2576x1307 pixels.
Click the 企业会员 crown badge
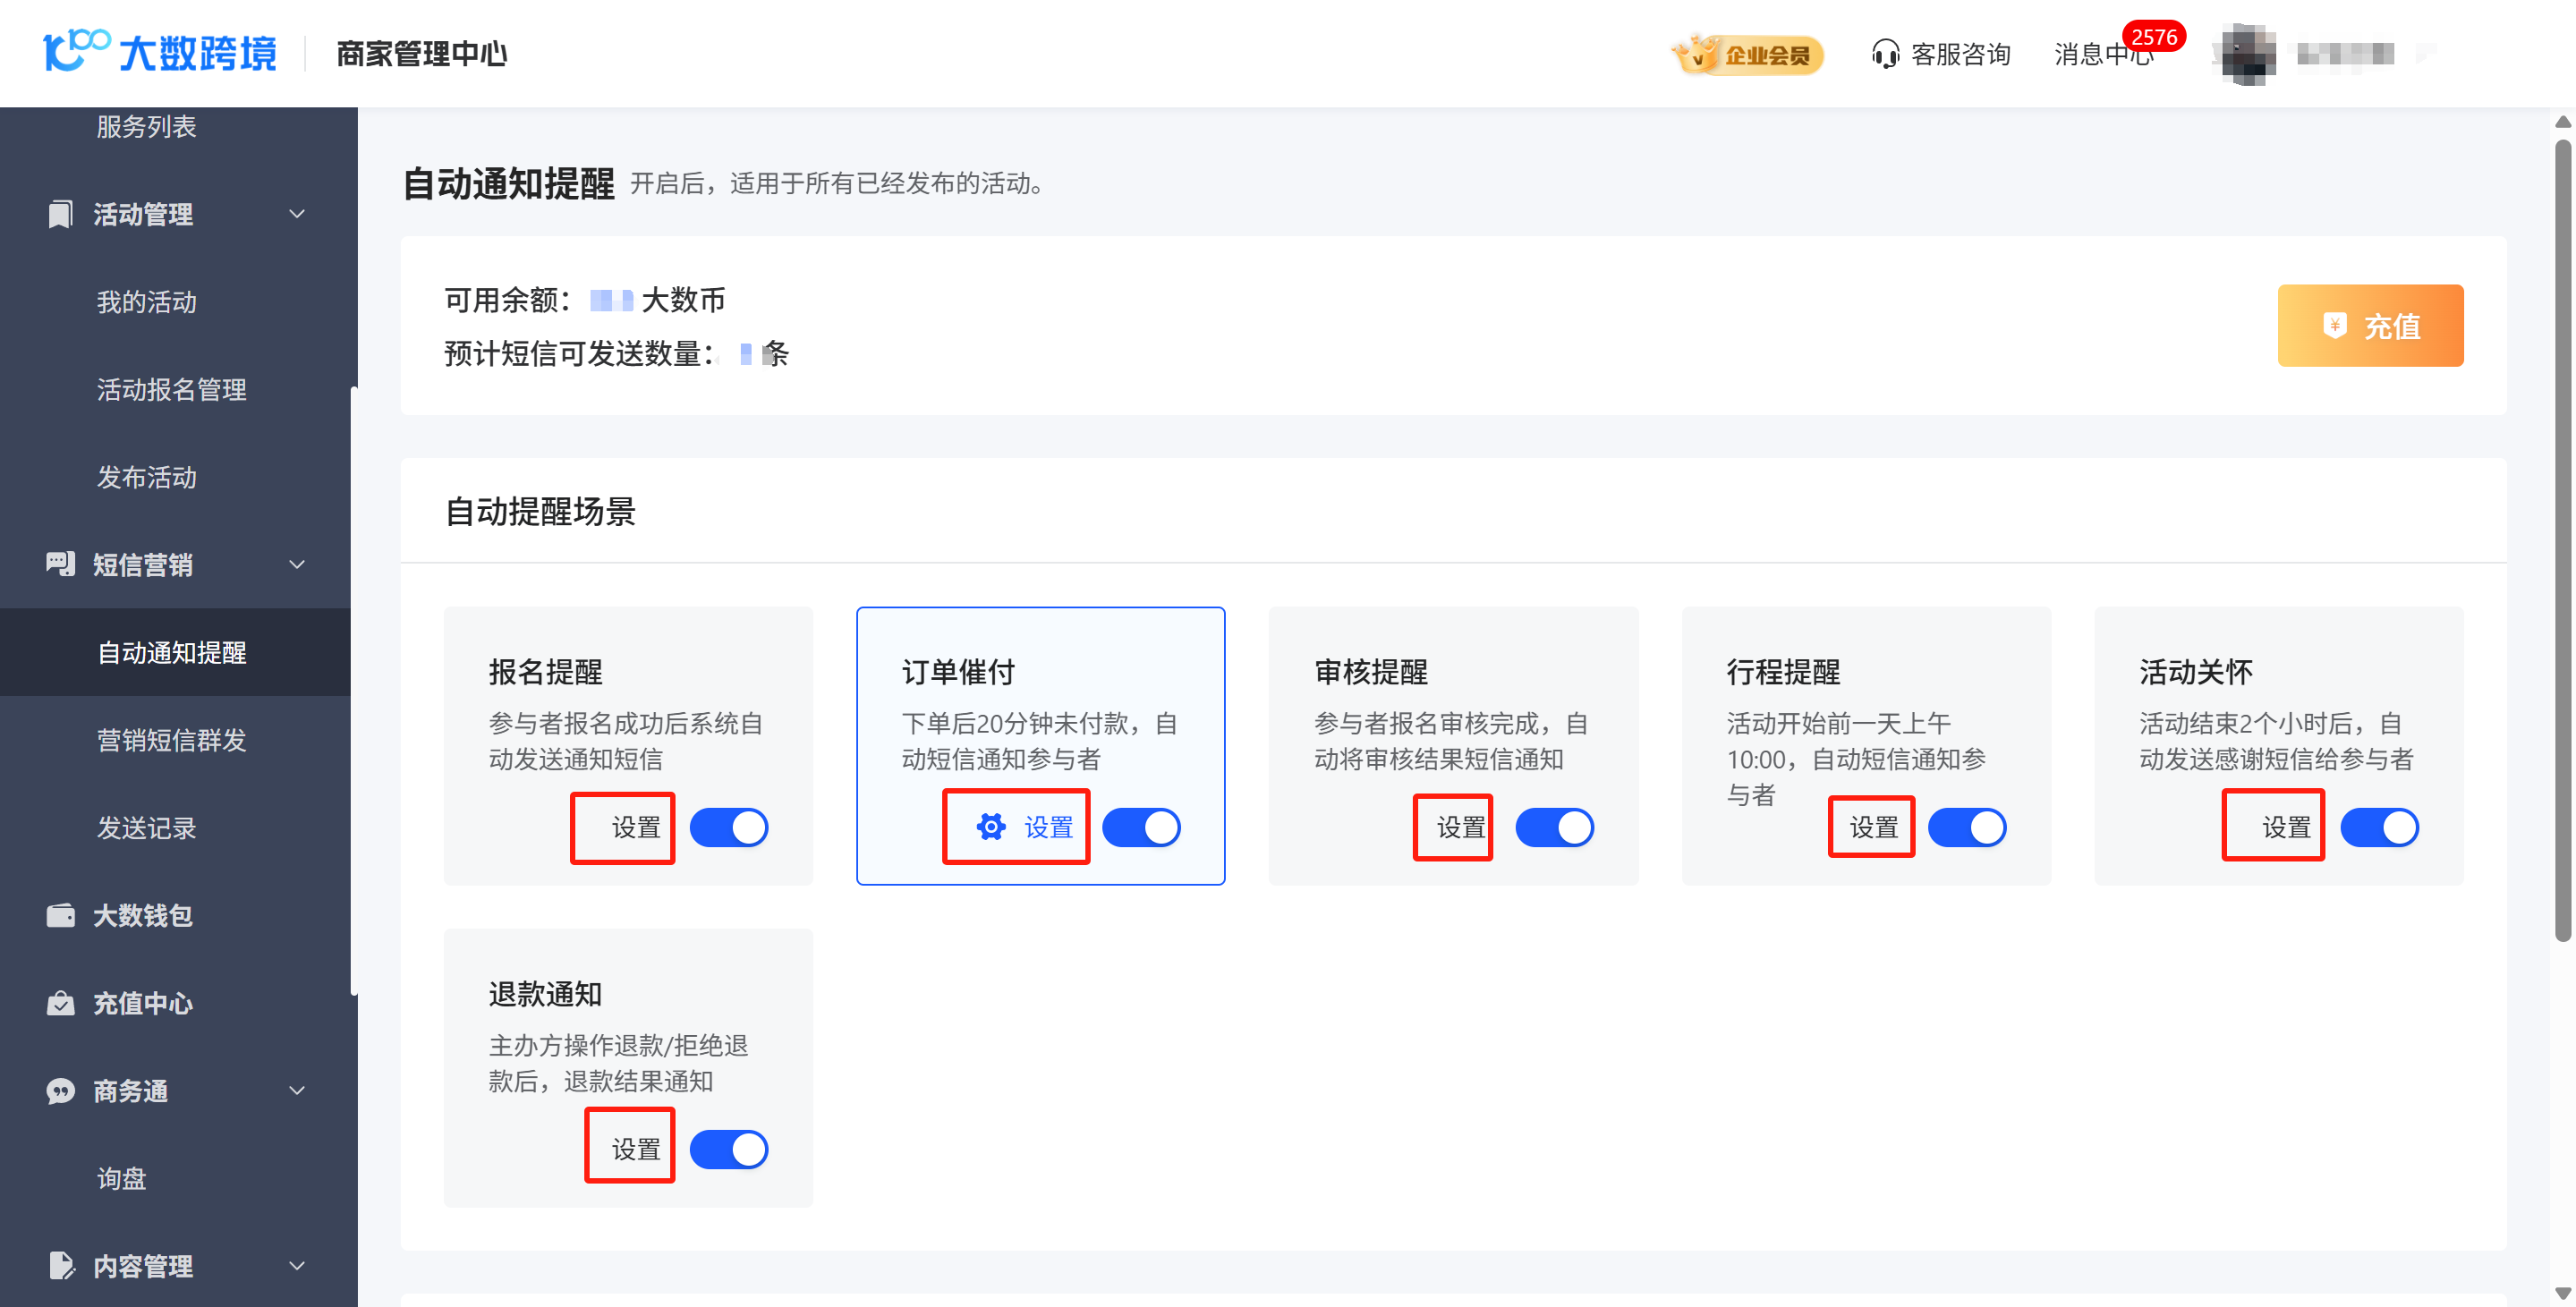click(x=1747, y=54)
